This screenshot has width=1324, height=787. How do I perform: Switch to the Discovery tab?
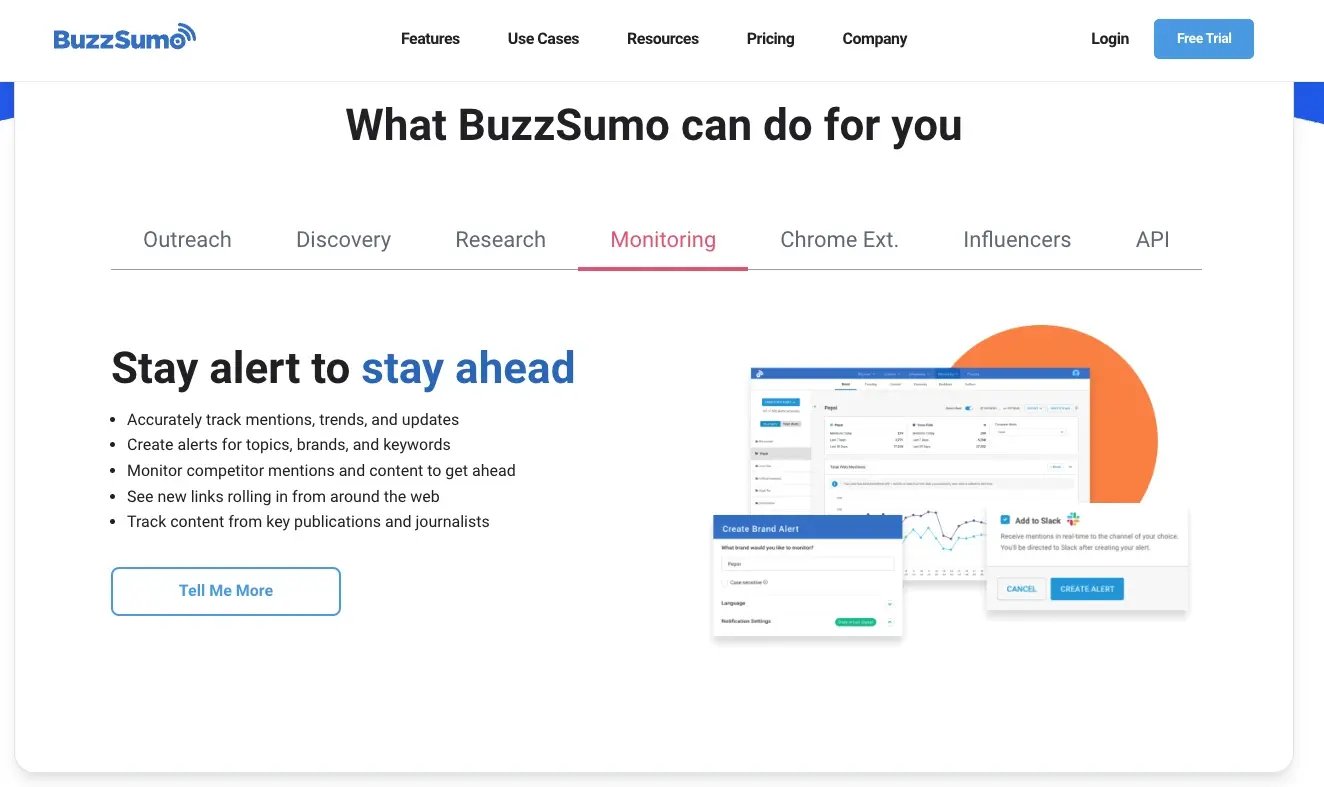(343, 240)
